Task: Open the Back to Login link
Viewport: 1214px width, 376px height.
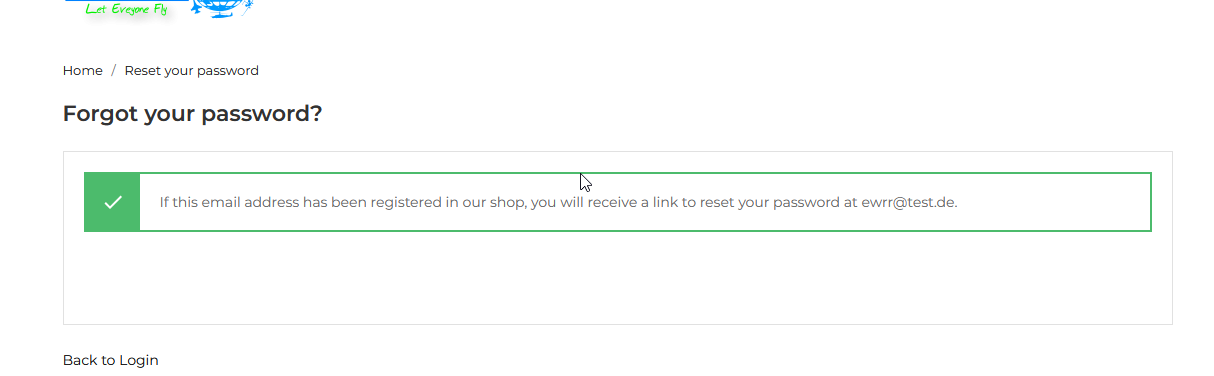Action: coord(111,360)
